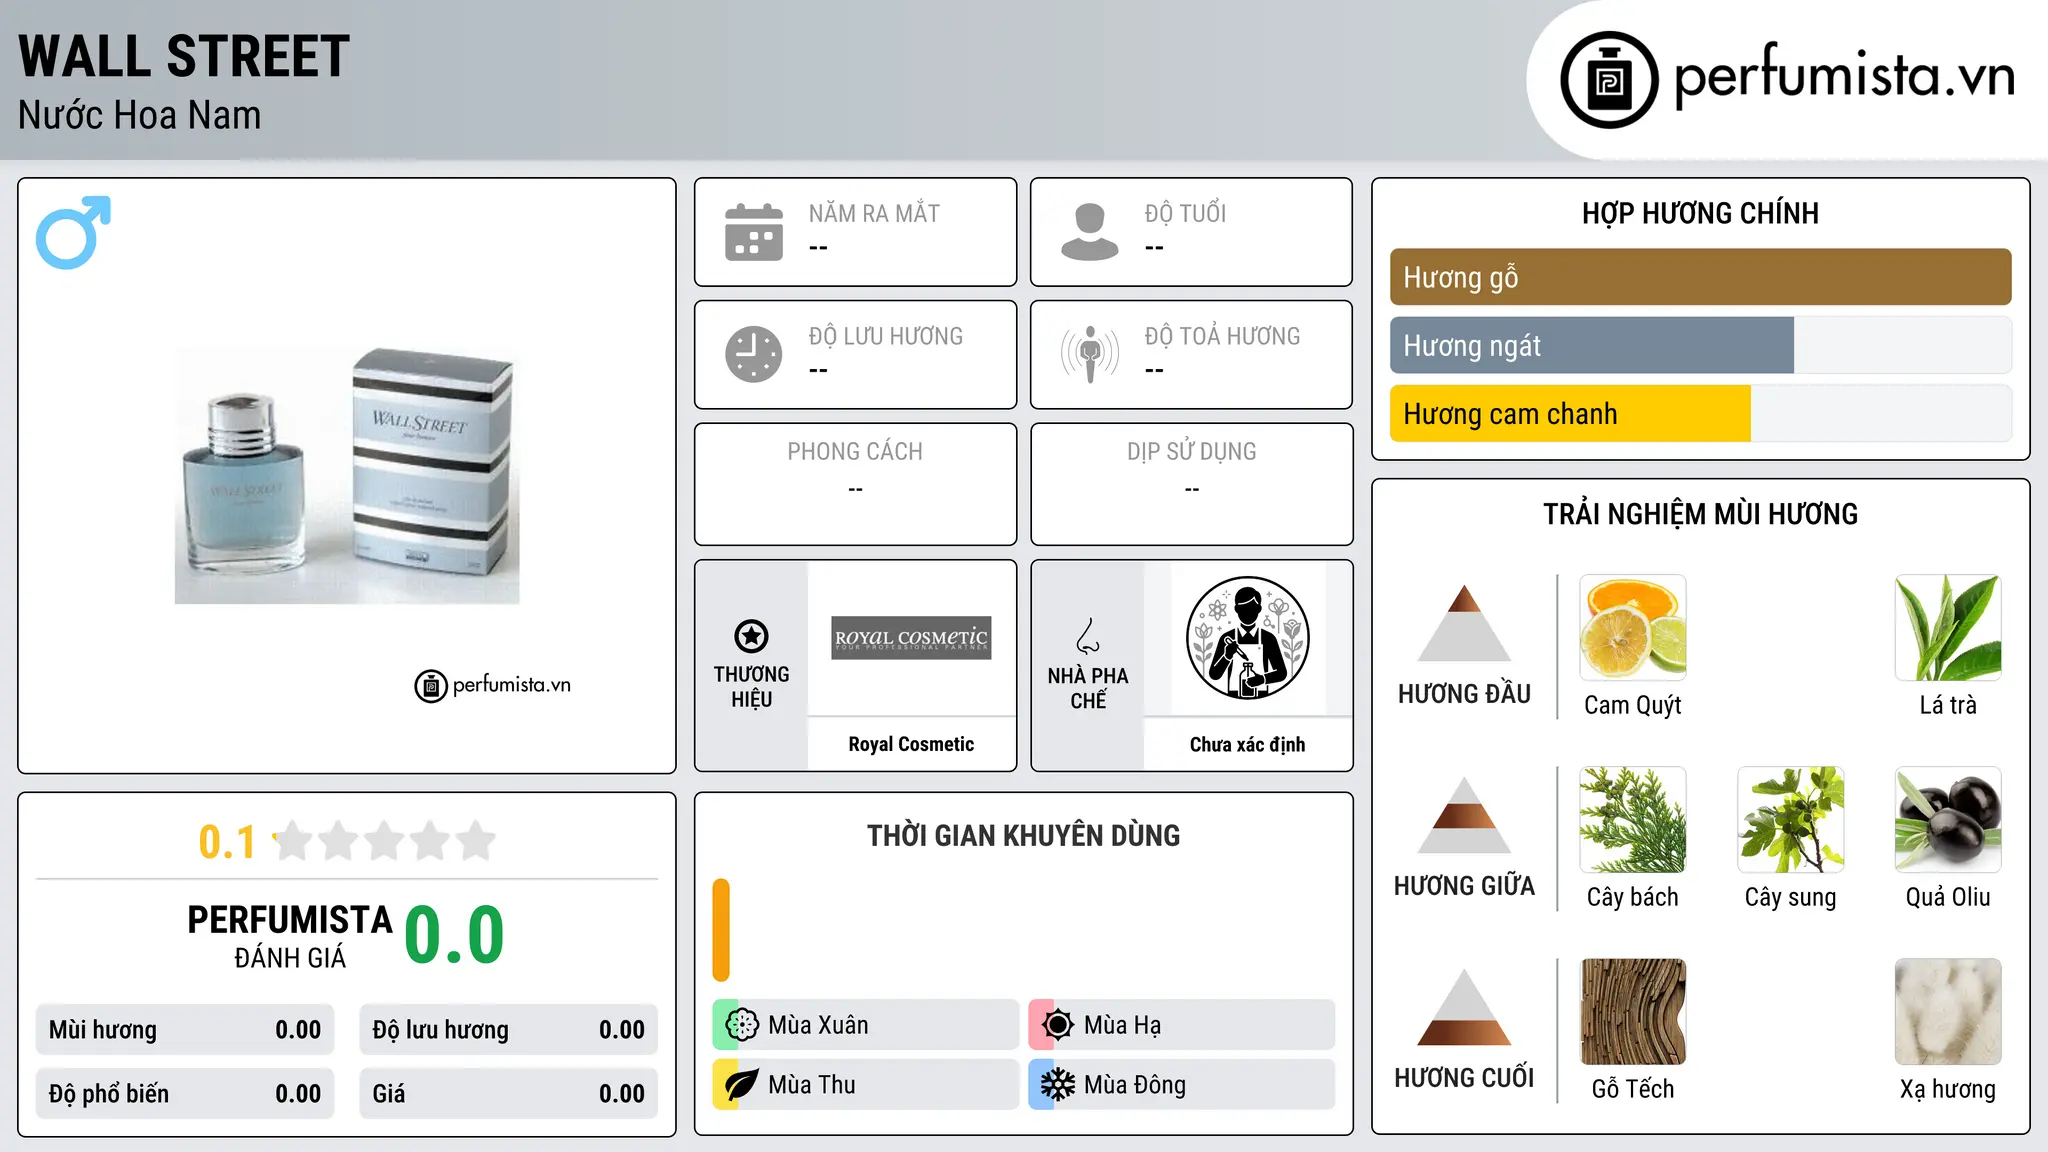Open the Wall Street perfume bottle photo
Screen dimensions: 2048x1152
347,476
